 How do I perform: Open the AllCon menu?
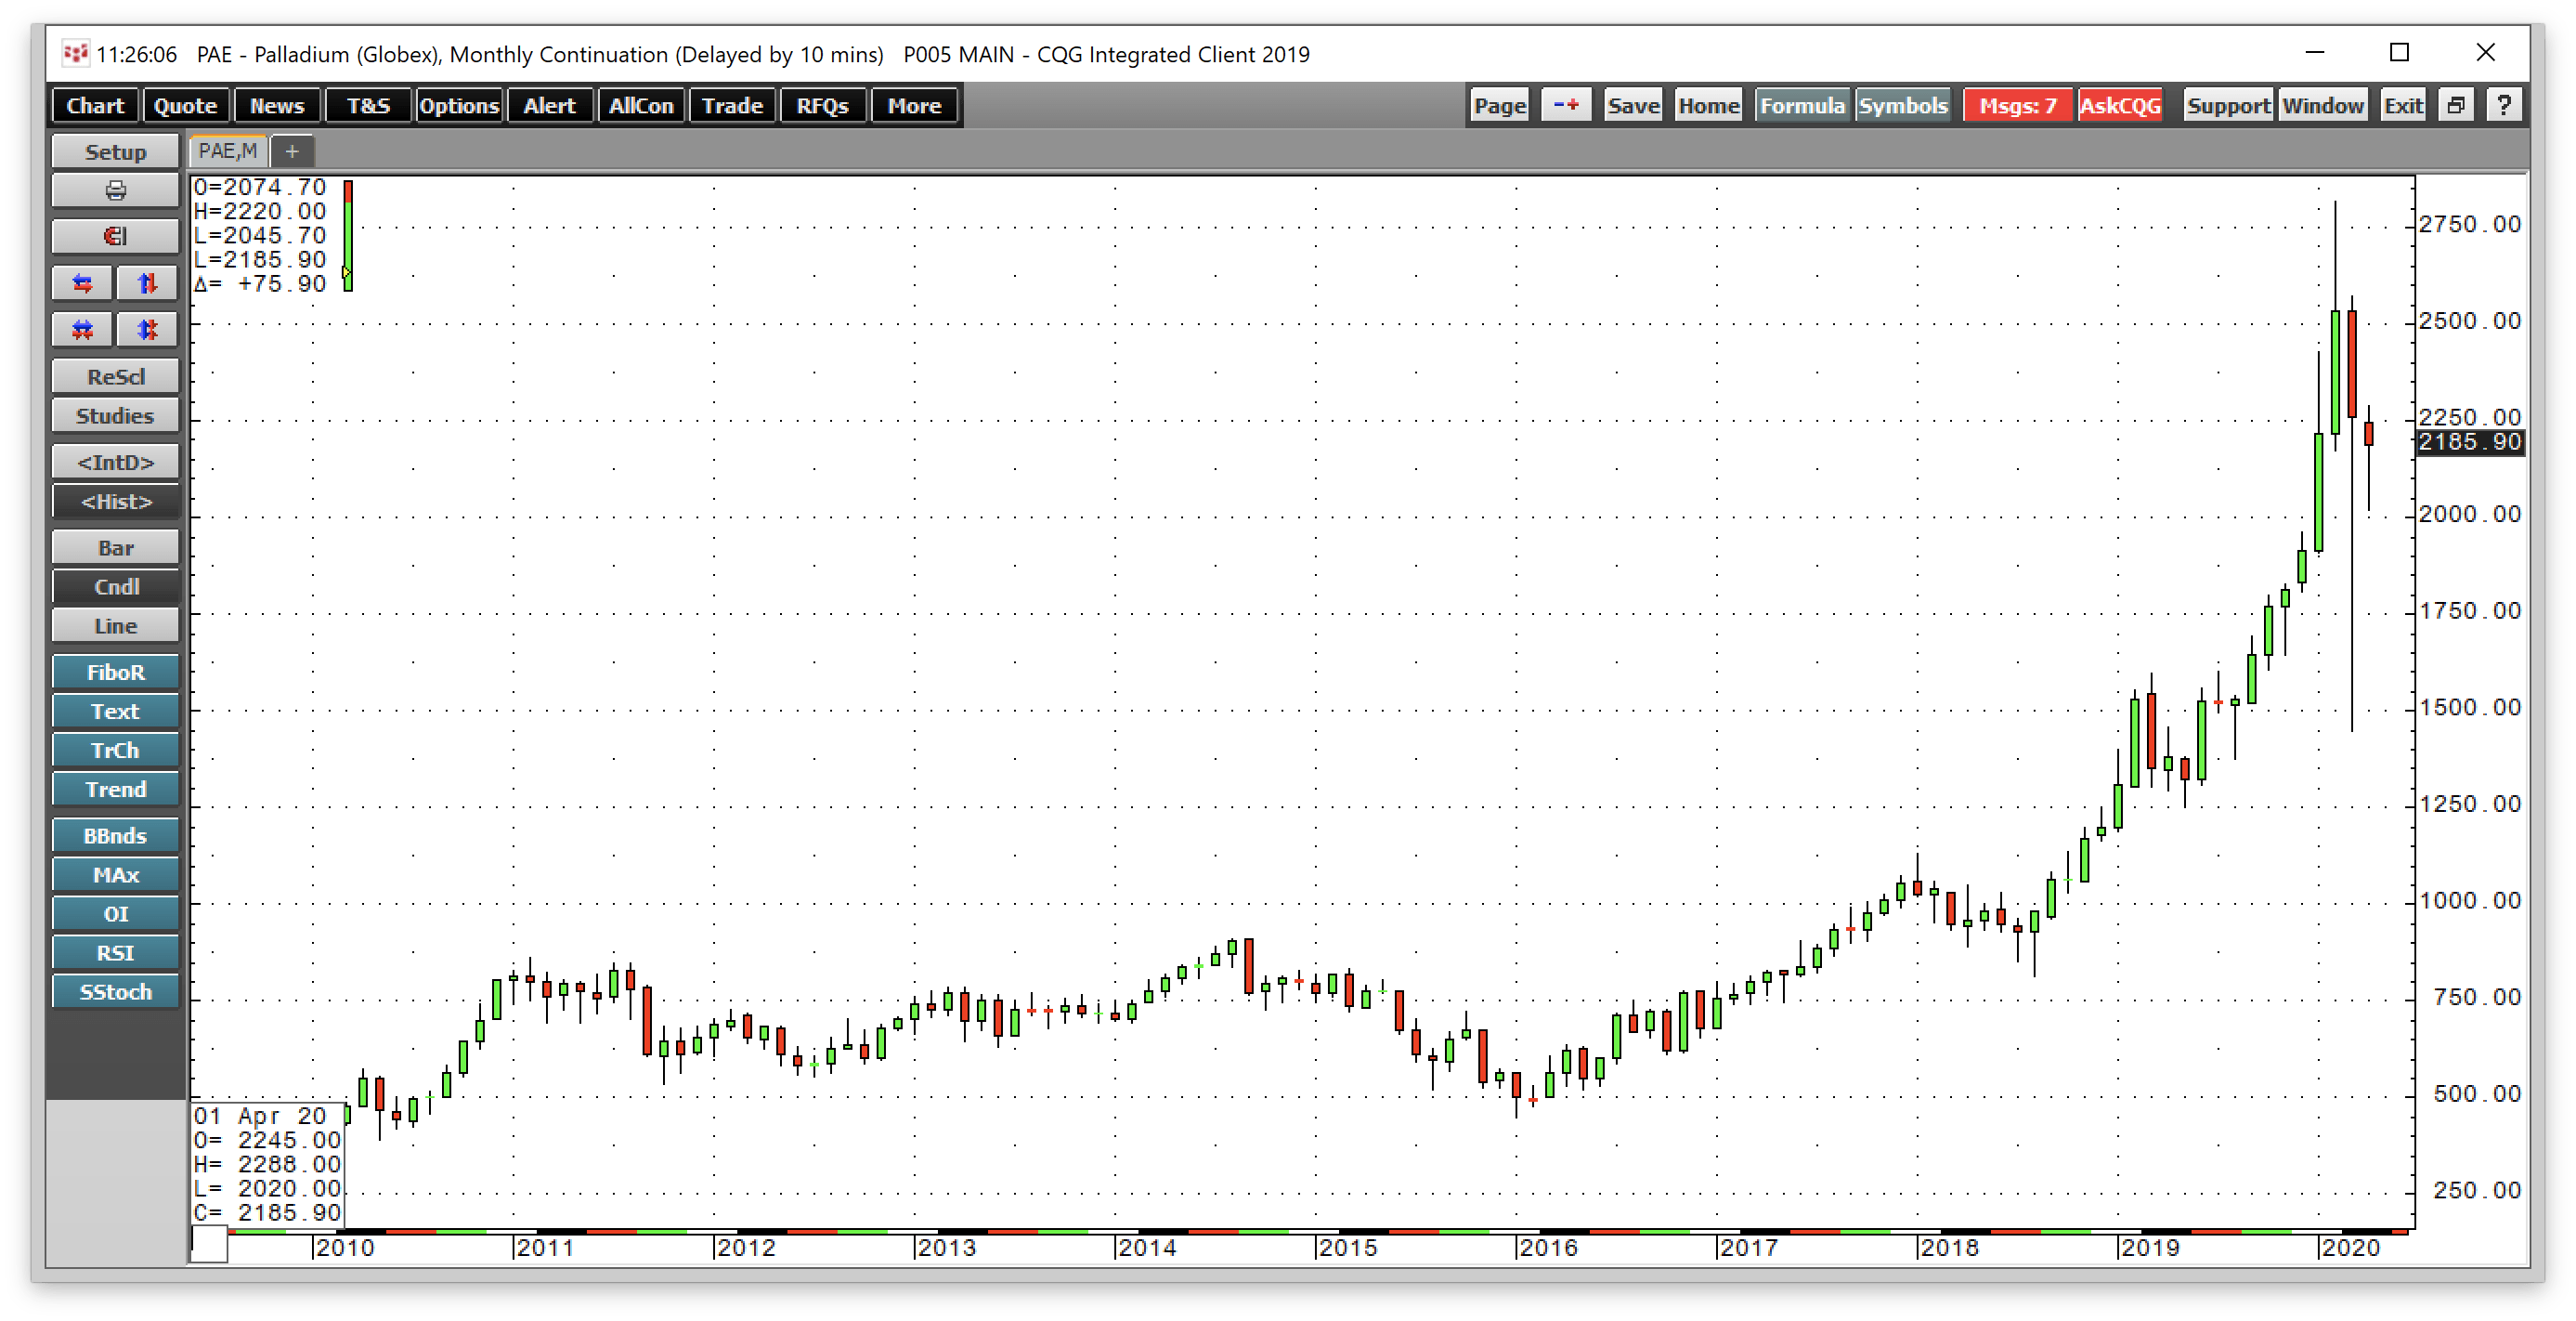point(641,105)
